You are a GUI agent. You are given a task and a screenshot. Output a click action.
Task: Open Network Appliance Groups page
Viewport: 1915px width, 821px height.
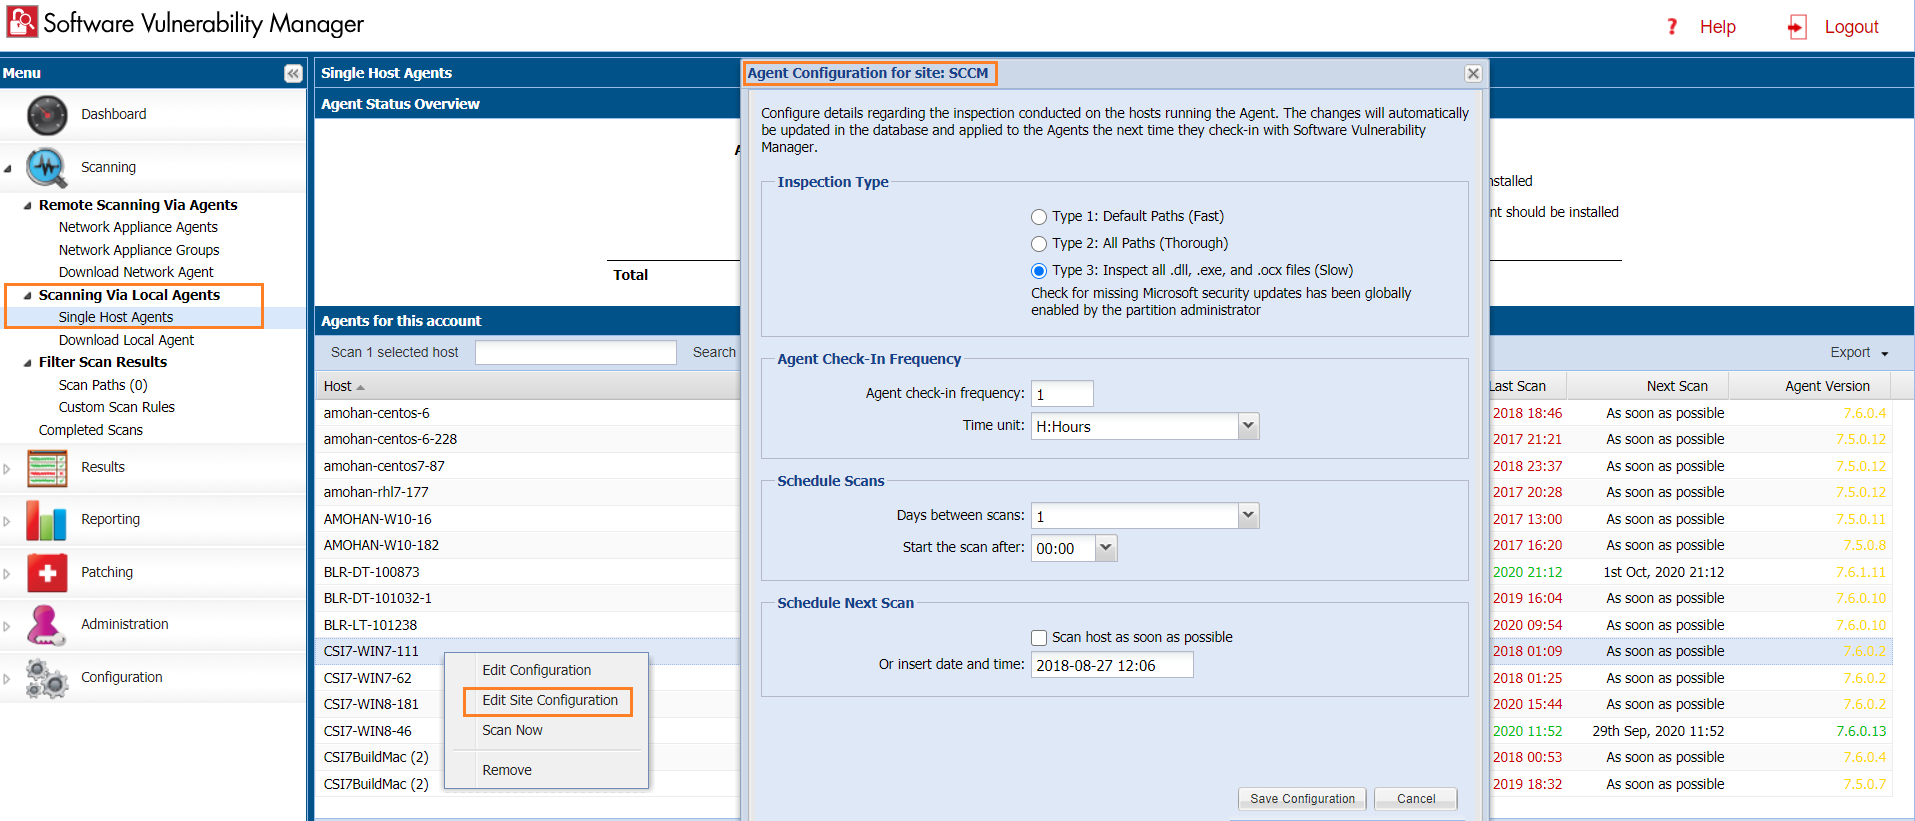[139, 250]
